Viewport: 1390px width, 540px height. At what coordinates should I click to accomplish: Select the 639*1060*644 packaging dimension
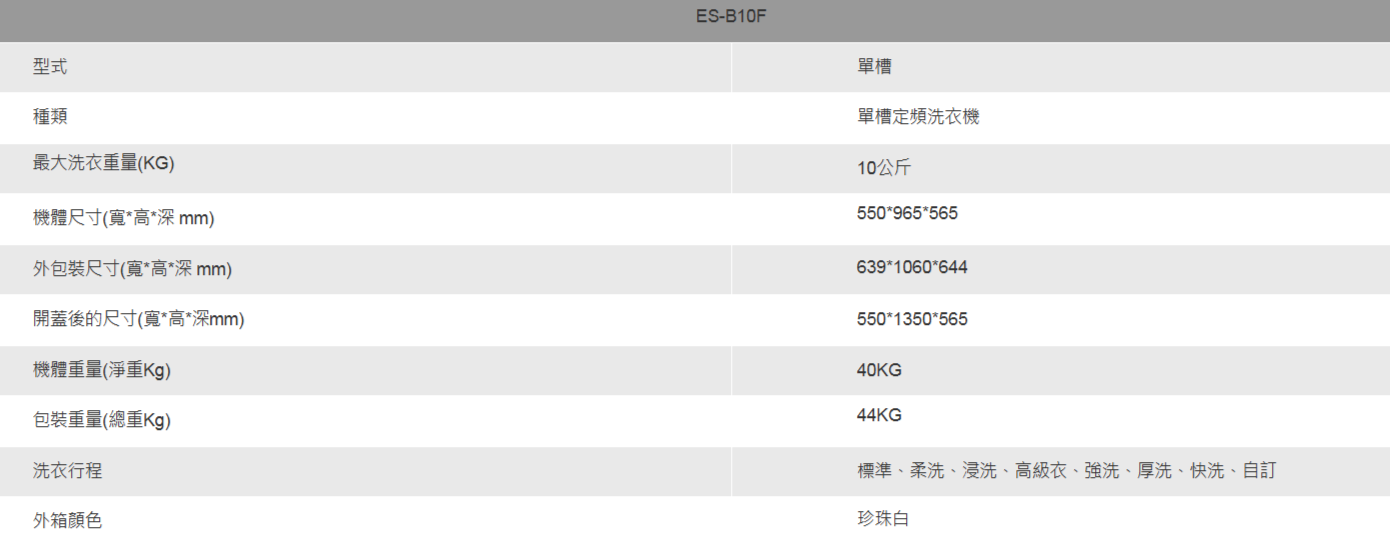[x=912, y=267]
